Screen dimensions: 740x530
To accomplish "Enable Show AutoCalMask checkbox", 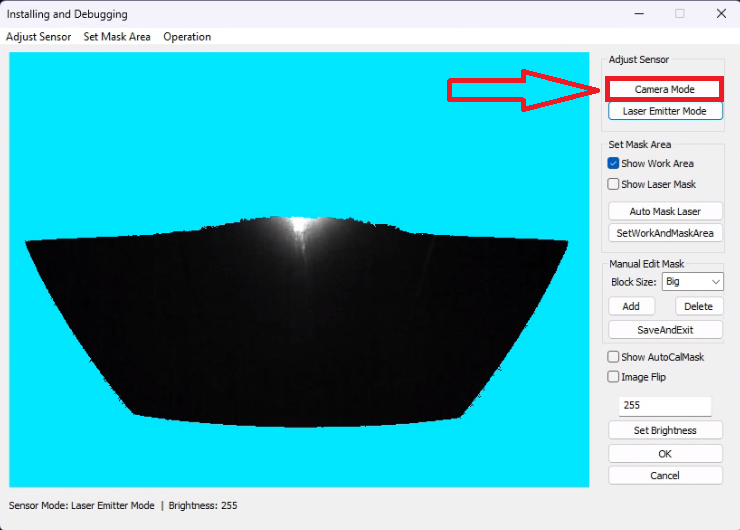I will click(x=613, y=357).
